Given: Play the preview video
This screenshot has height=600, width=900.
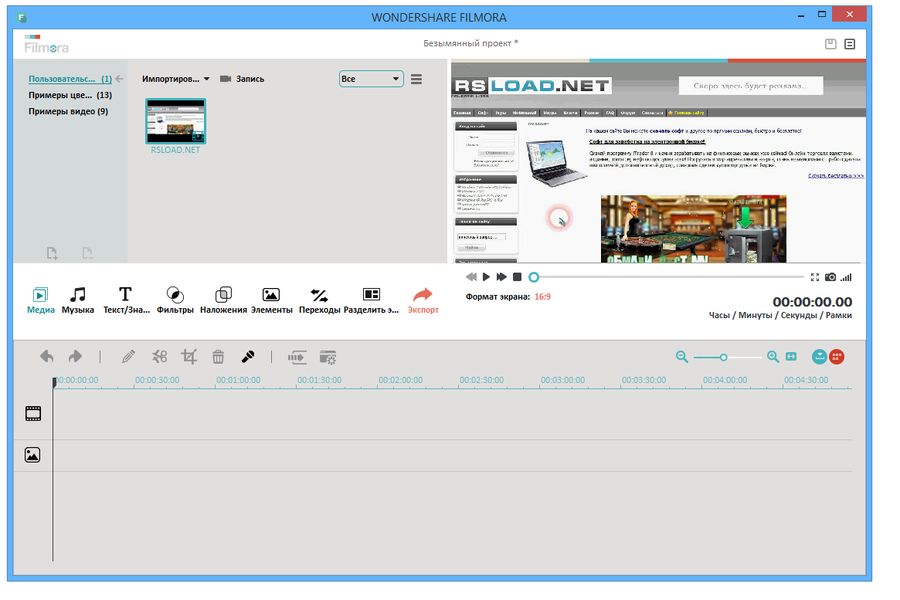Looking at the screenshot, I should 486,277.
